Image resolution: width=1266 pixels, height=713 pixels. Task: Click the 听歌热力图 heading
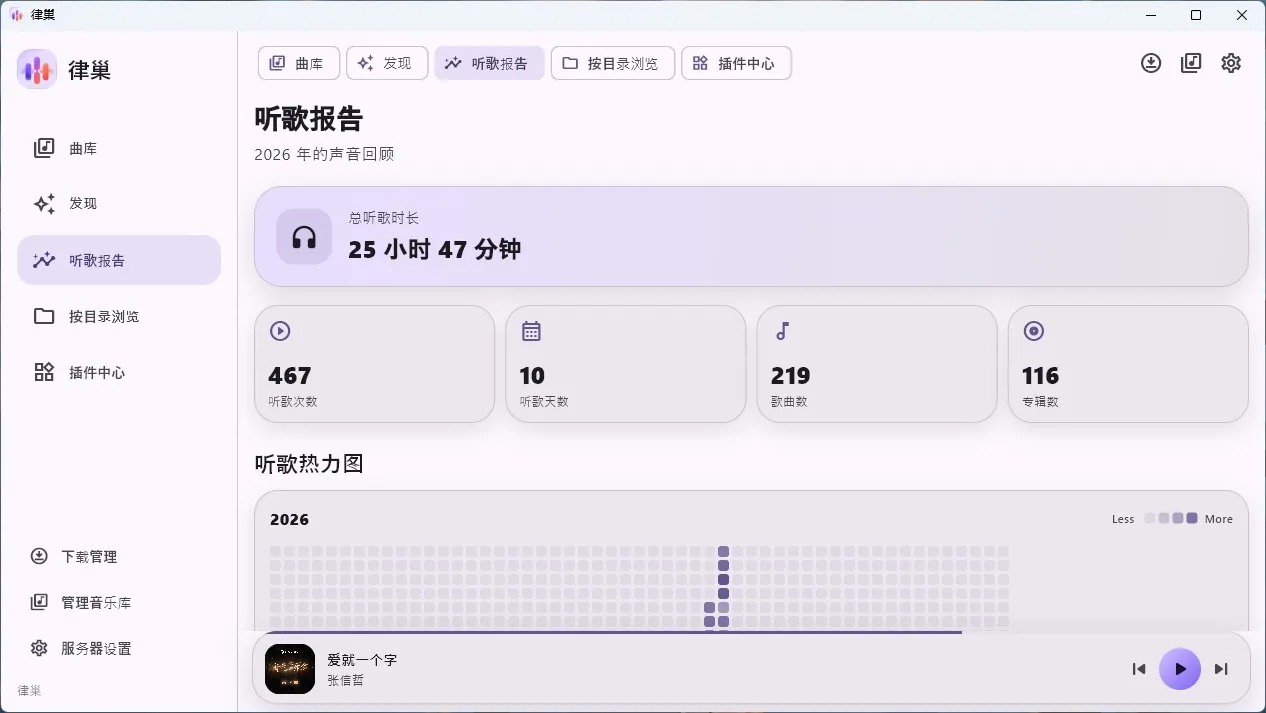click(x=309, y=464)
